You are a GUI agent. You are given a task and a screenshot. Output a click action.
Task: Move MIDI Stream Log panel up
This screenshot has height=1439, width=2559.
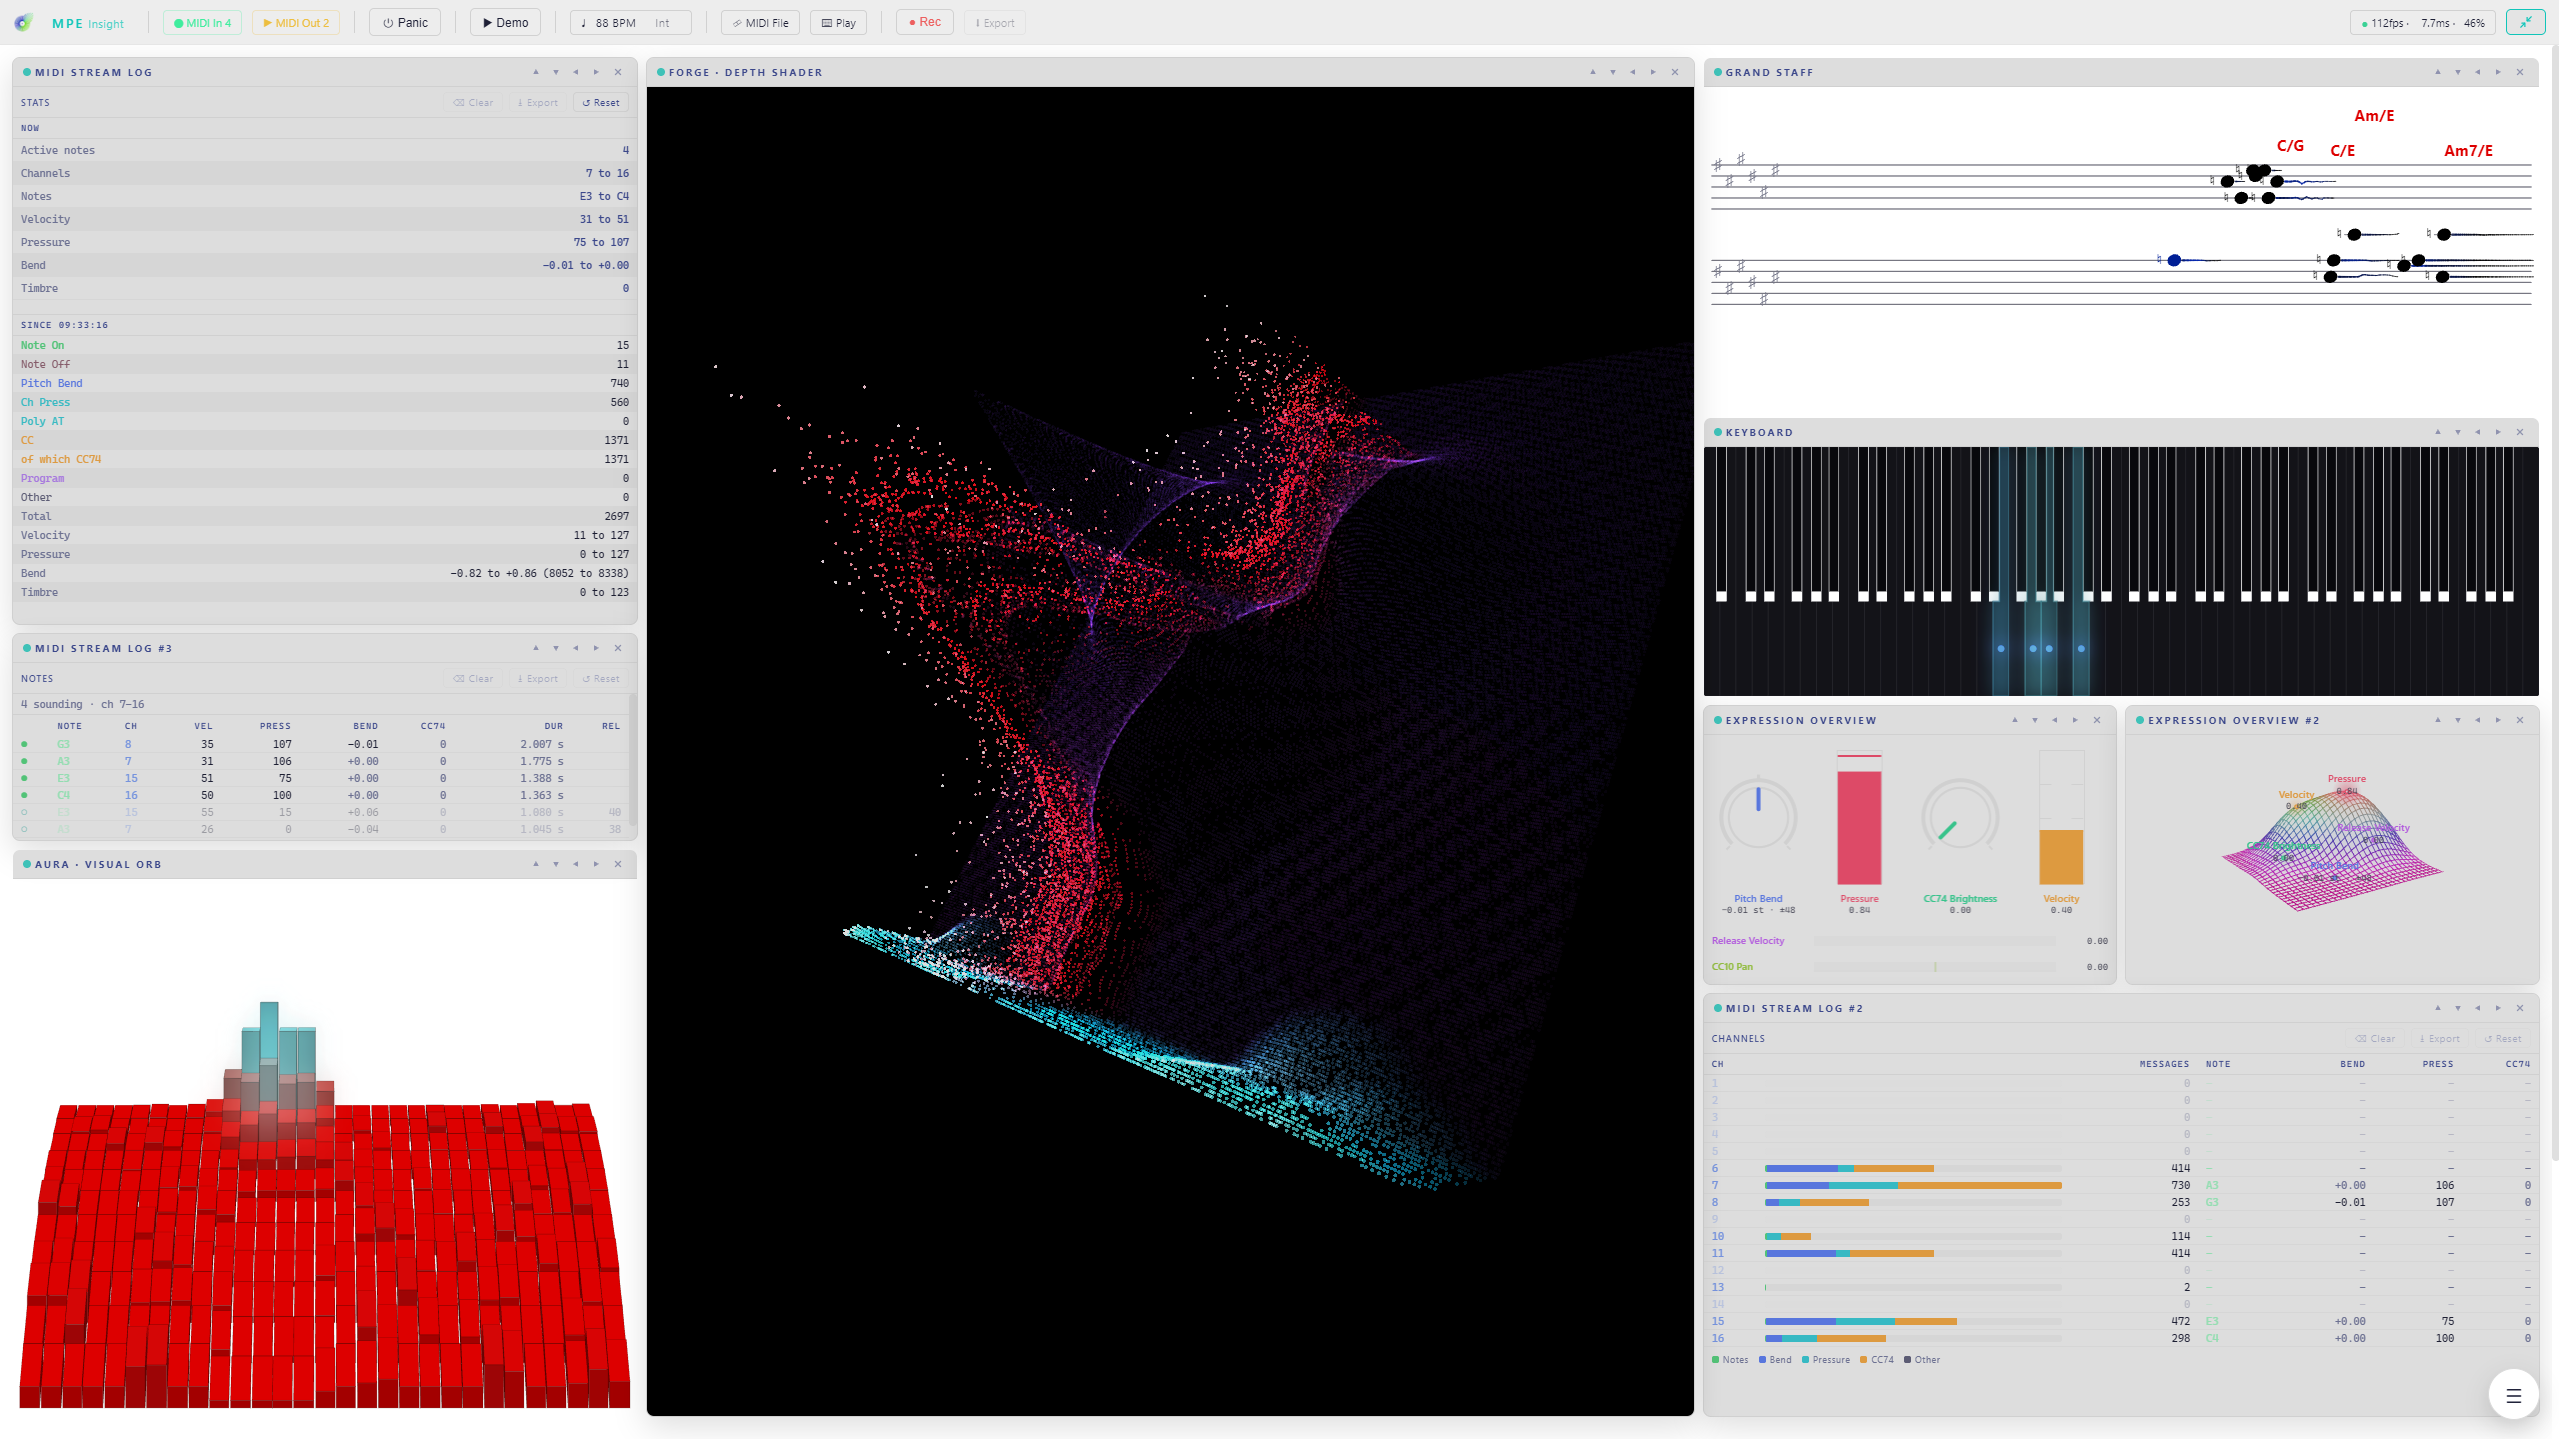(536, 72)
